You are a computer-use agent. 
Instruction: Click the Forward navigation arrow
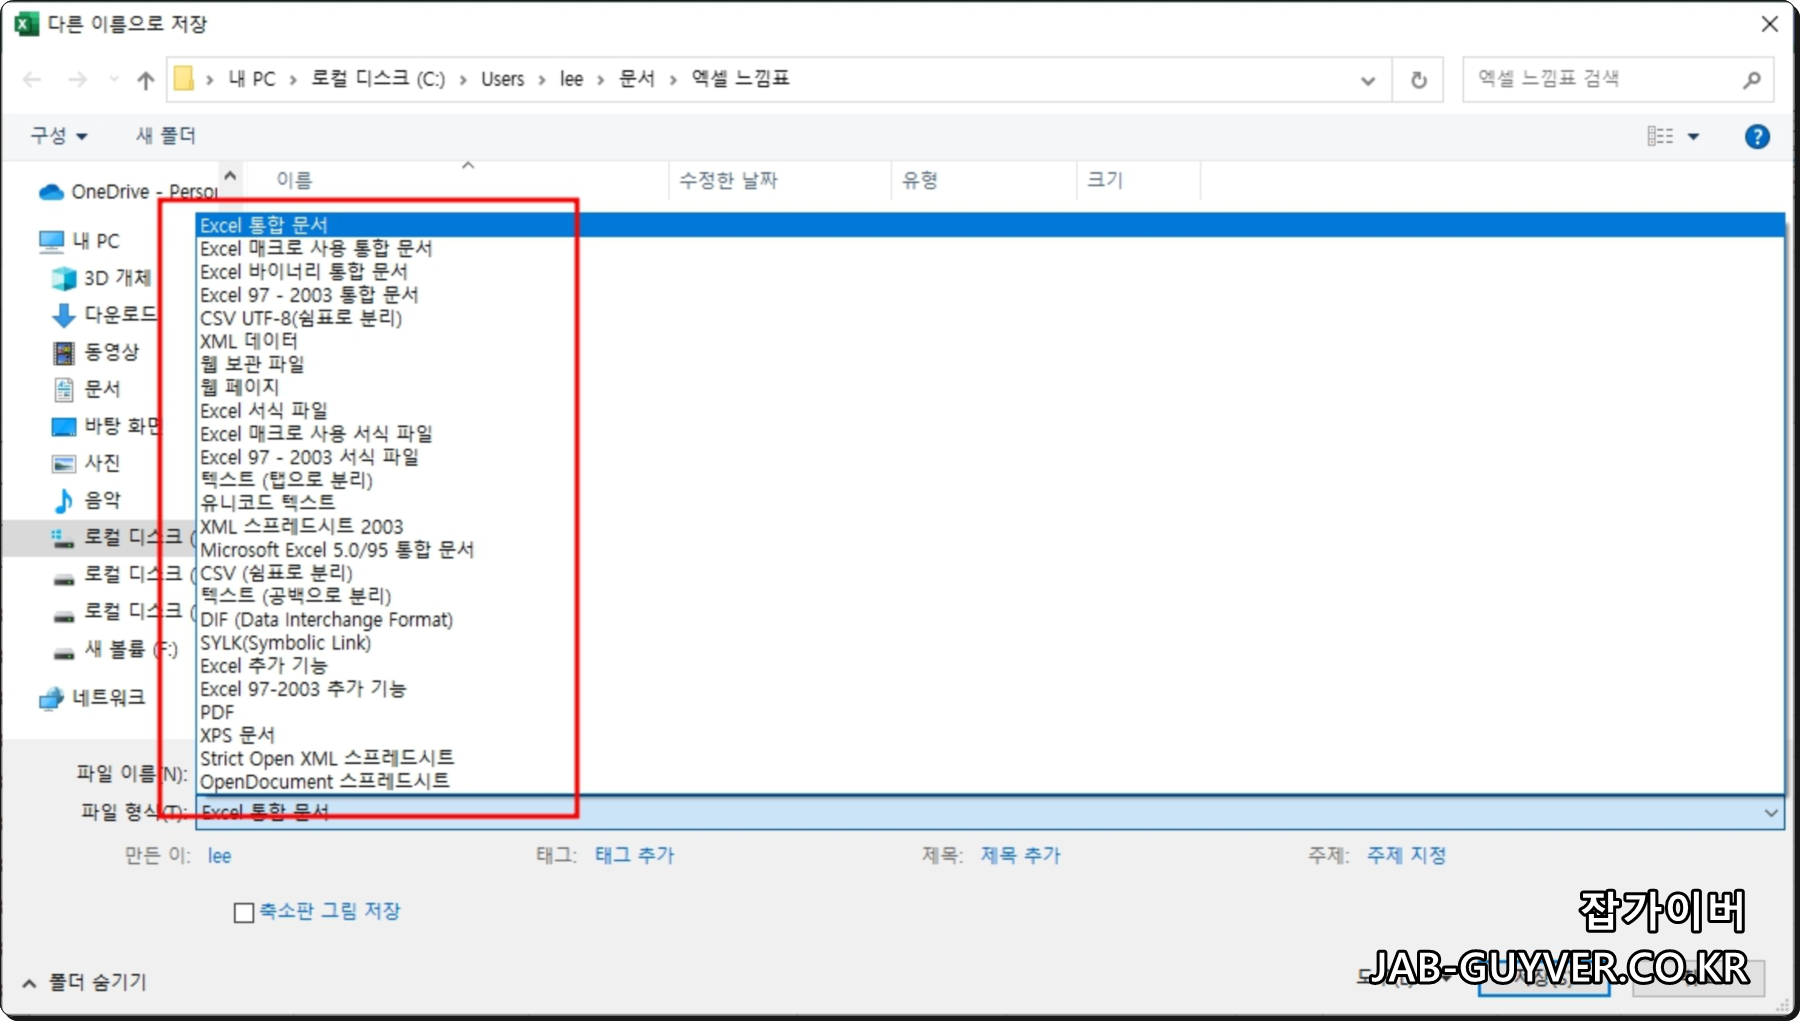77,80
